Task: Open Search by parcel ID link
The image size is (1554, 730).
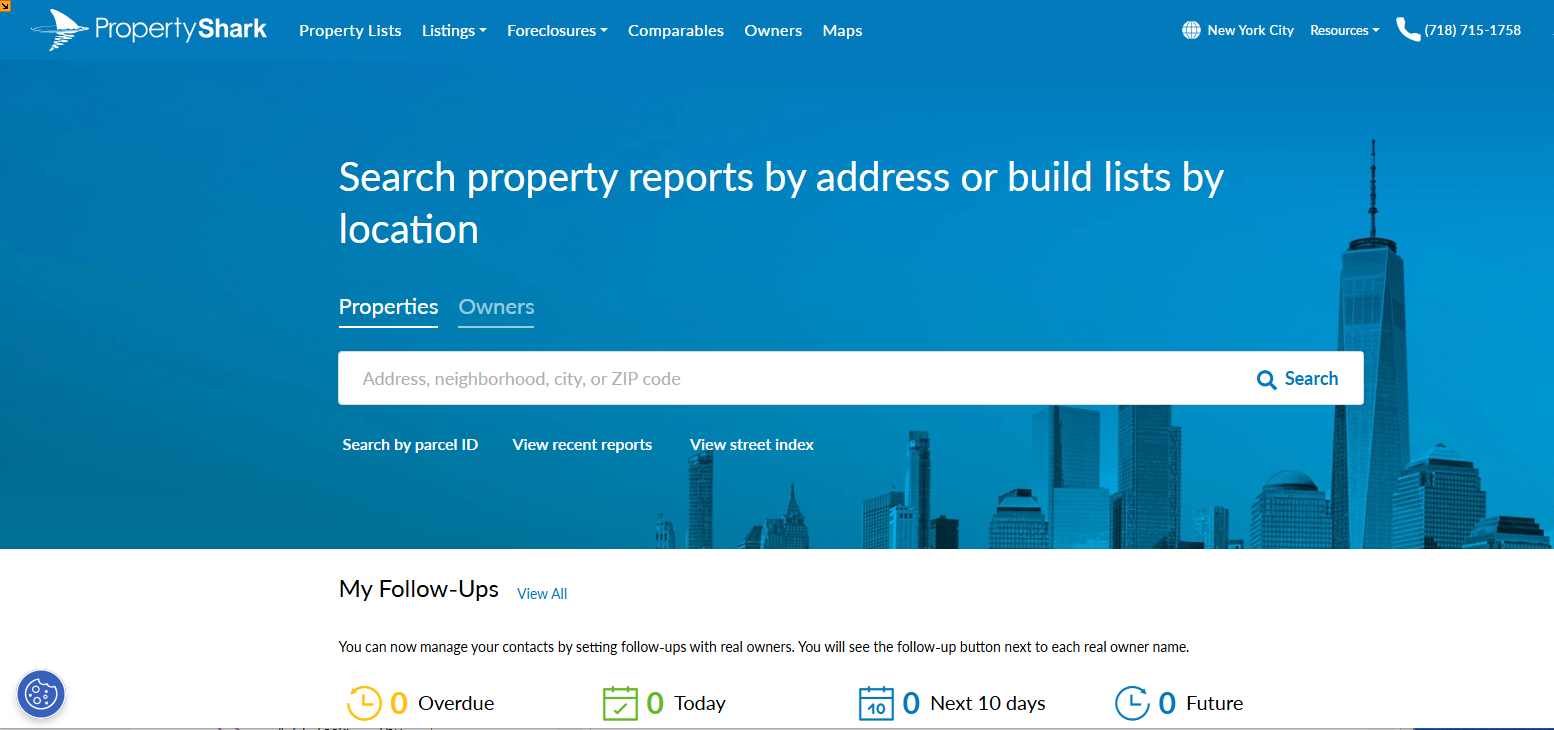Action: pos(410,445)
